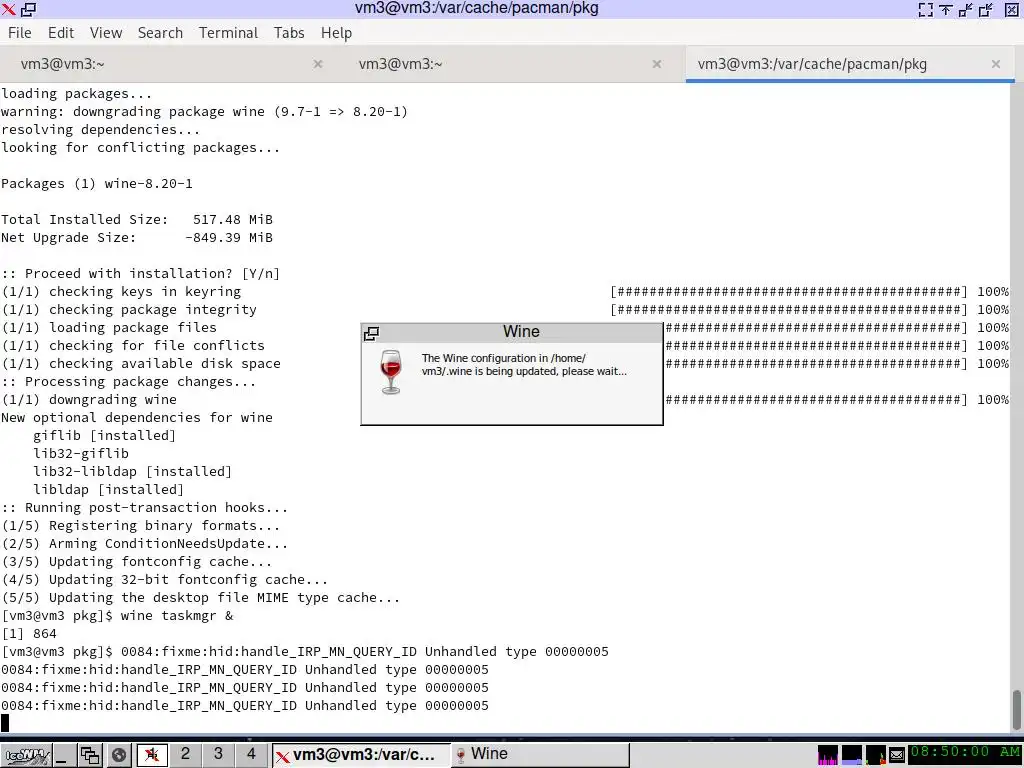Open window menu icon next to X in title bar
The image size is (1024, 768).
click(x=28, y=9)
